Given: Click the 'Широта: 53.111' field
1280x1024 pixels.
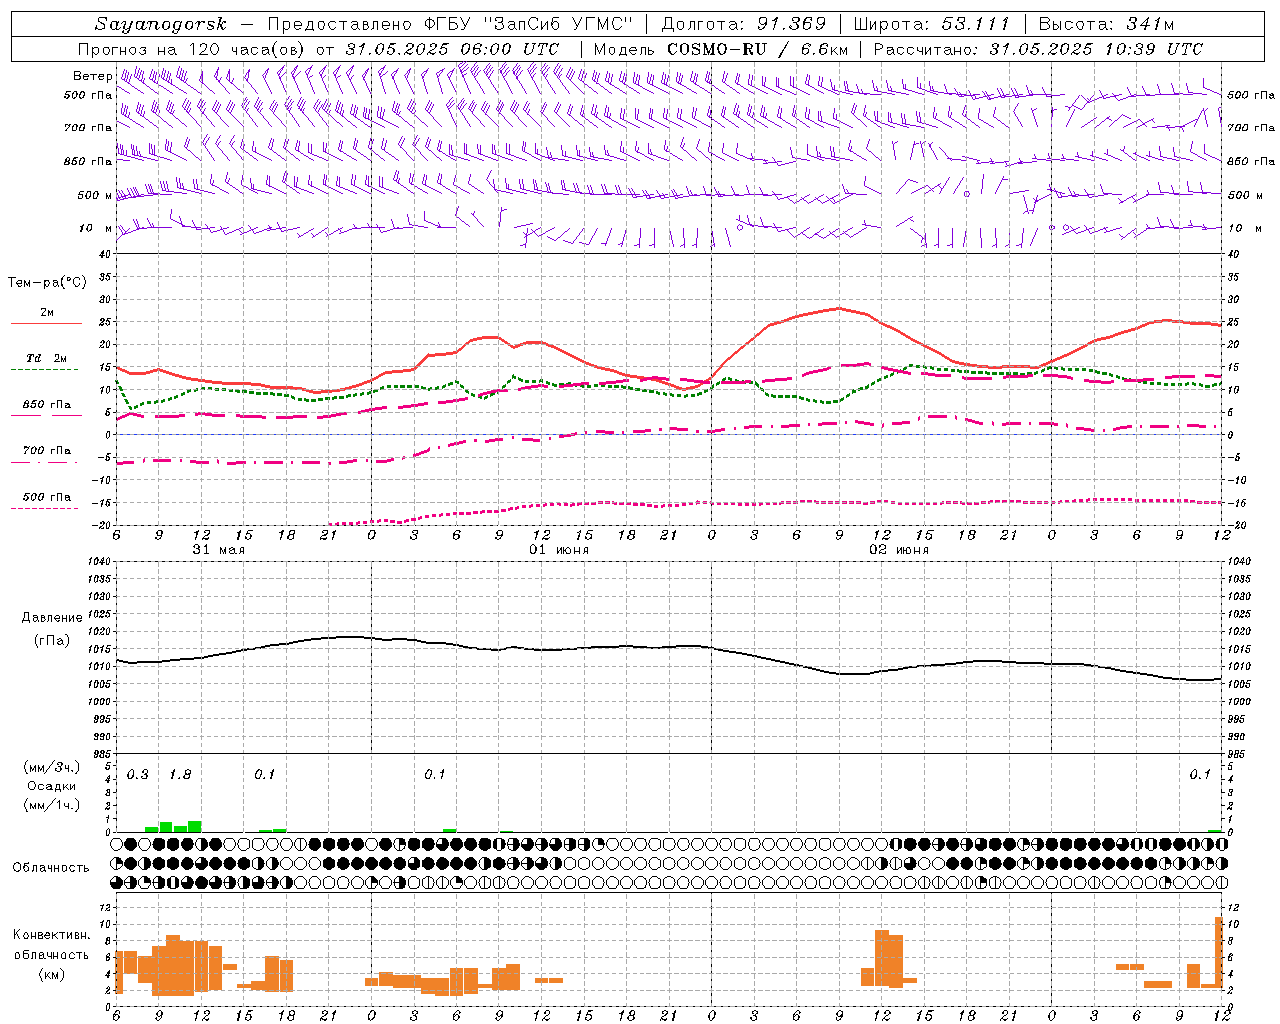Looking at the screenshot, I should point(932,24).
